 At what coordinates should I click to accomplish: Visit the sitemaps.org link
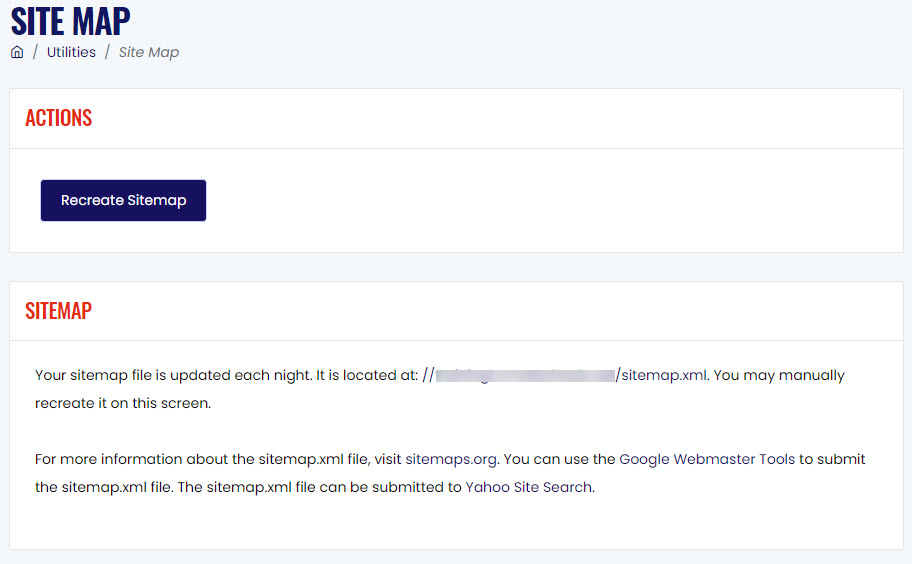[451, 459]
